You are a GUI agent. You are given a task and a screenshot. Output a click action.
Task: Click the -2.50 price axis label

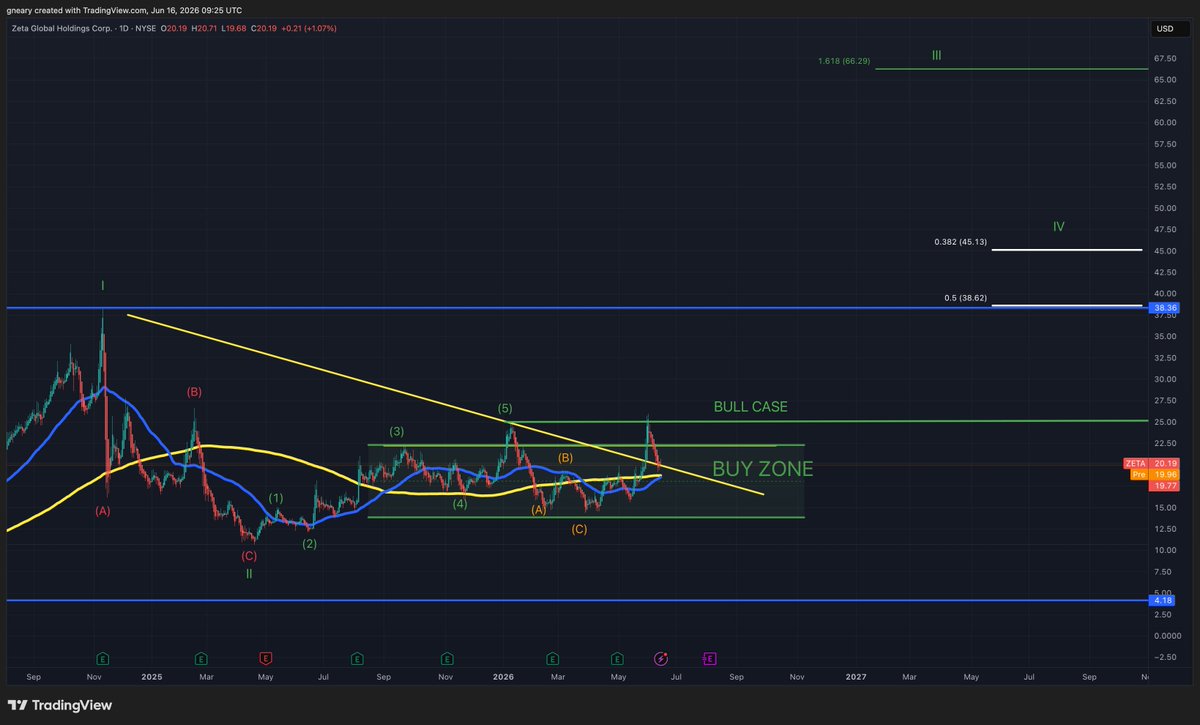[1164, 657]
